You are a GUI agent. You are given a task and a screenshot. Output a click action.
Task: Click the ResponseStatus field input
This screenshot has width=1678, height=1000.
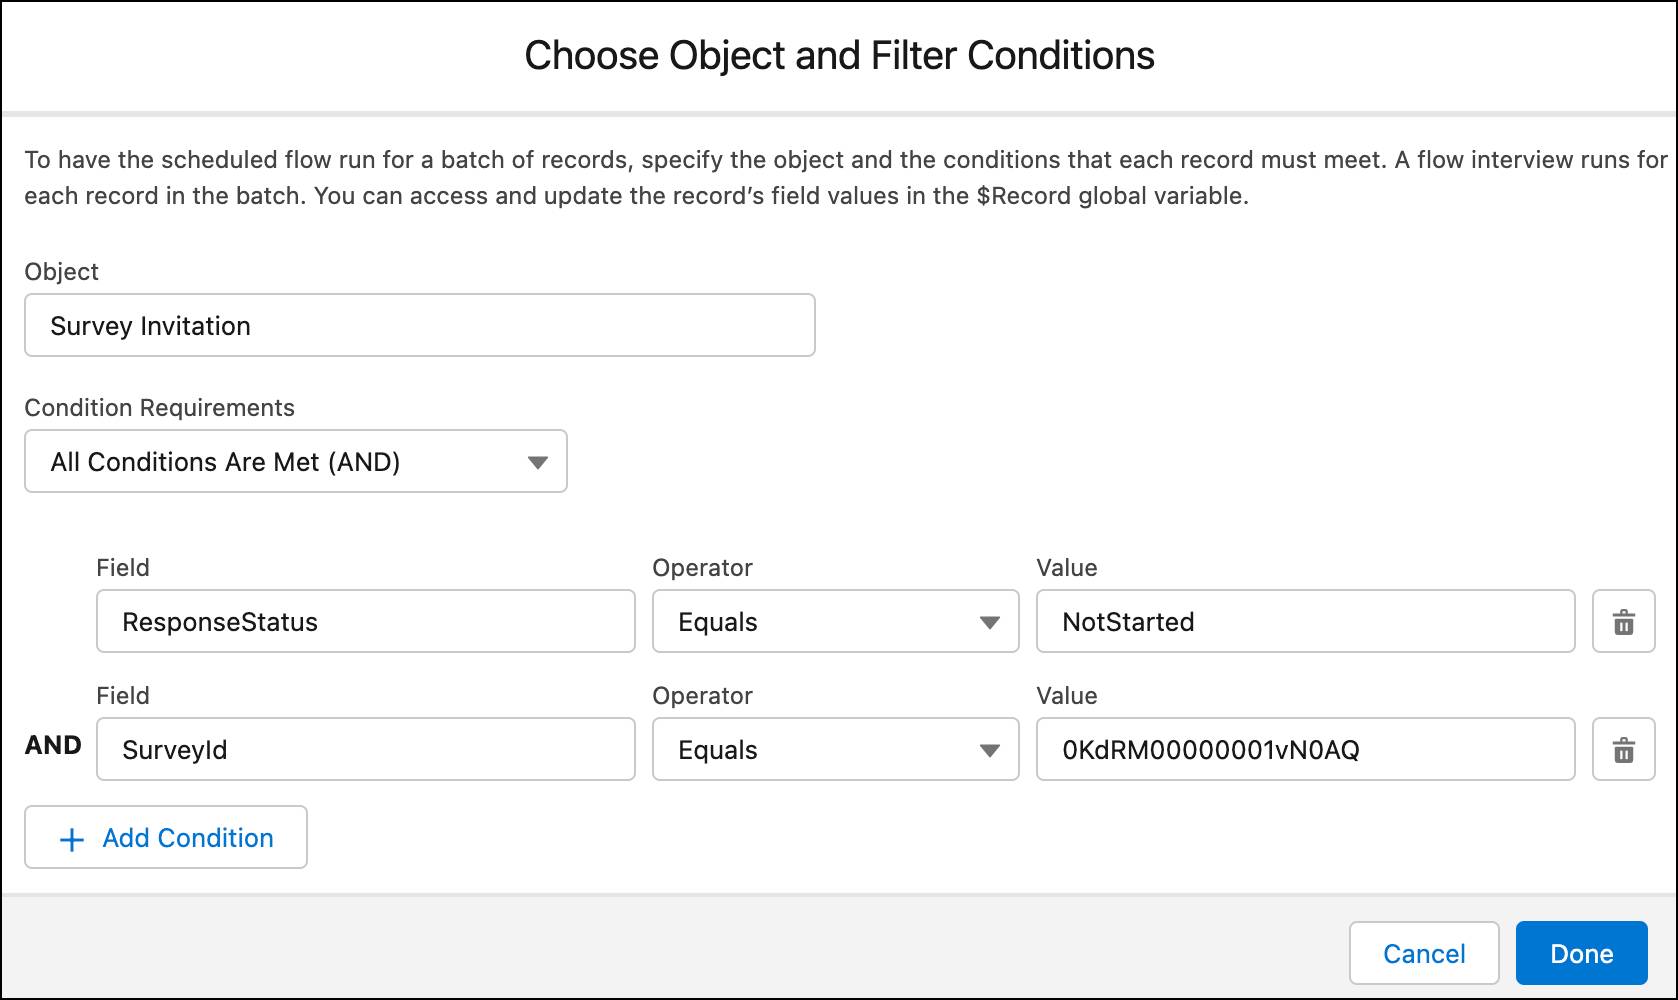[365, 621]
